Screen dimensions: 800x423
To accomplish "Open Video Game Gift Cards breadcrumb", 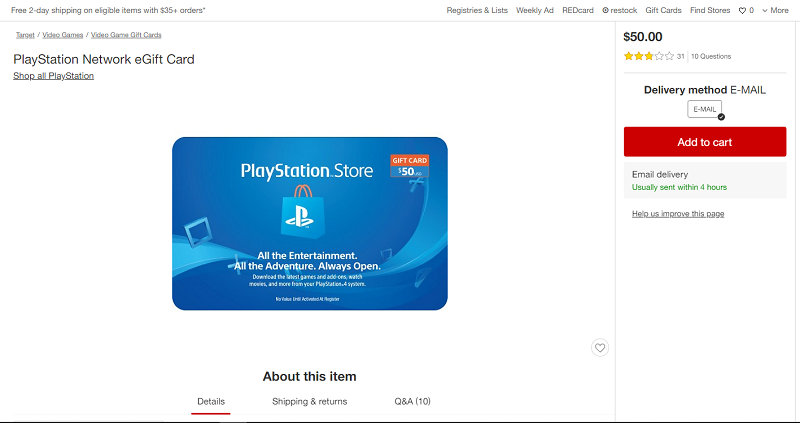I will click(126, 35).
